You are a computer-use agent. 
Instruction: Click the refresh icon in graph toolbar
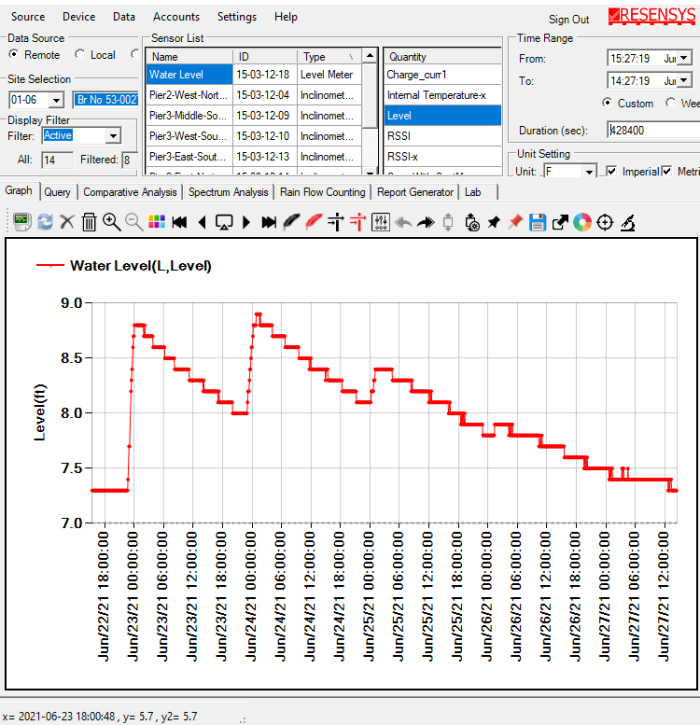click(45, 222)
